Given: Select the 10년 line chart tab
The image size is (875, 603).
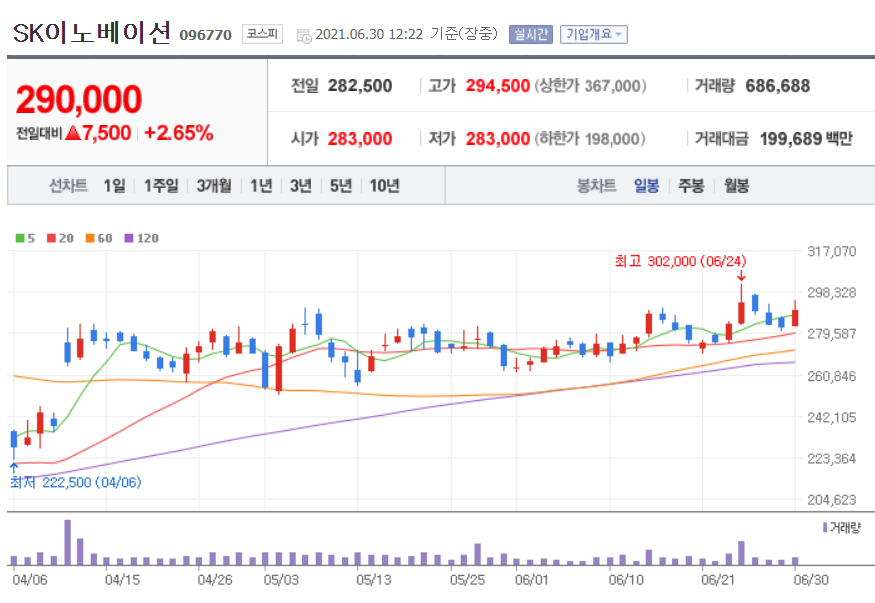Looking at the screenshot, I should tap(384, 185).
